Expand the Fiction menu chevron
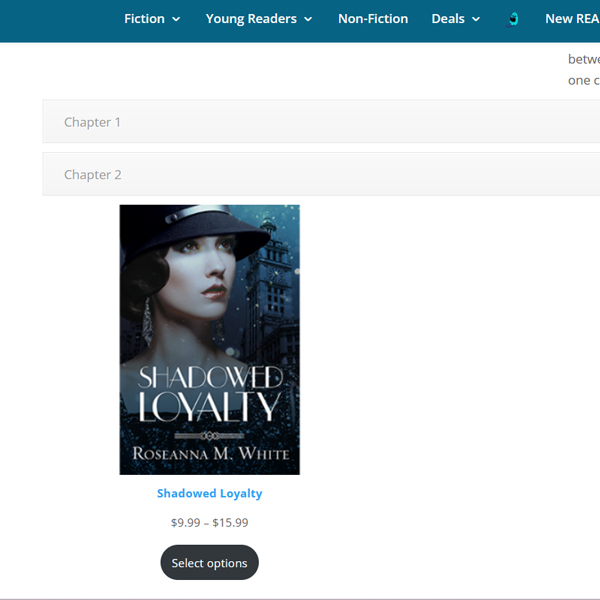 pyautogui.click(x=177, y=19)
